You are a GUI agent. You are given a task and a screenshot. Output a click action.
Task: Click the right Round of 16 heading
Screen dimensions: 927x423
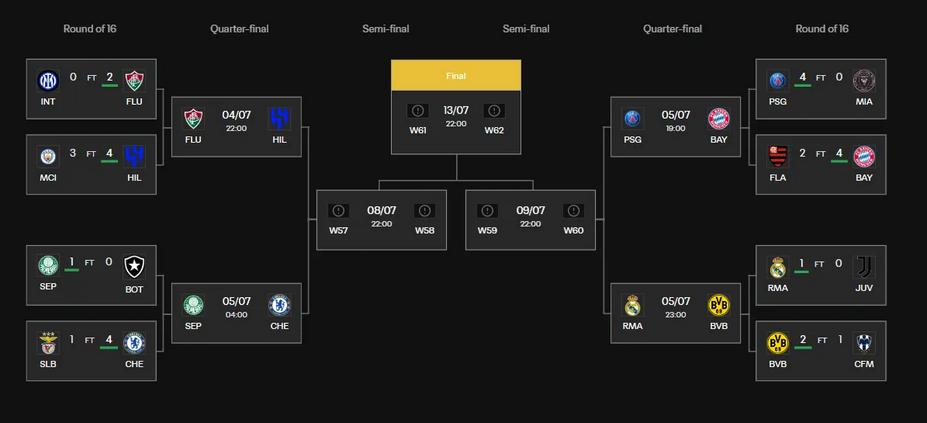point(822,28)
